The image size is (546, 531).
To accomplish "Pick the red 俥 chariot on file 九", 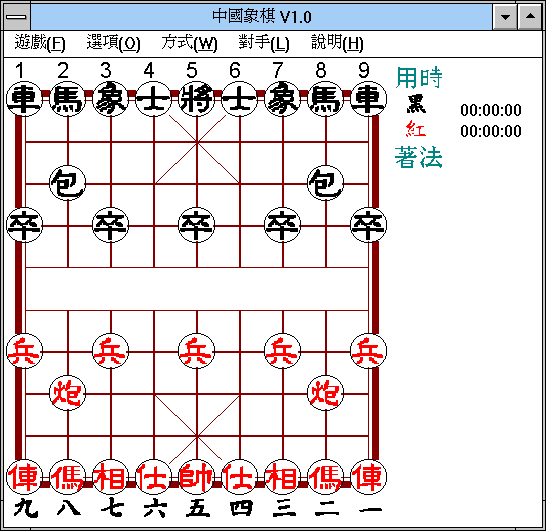I will pyautogui.click(x=24, y=477).
